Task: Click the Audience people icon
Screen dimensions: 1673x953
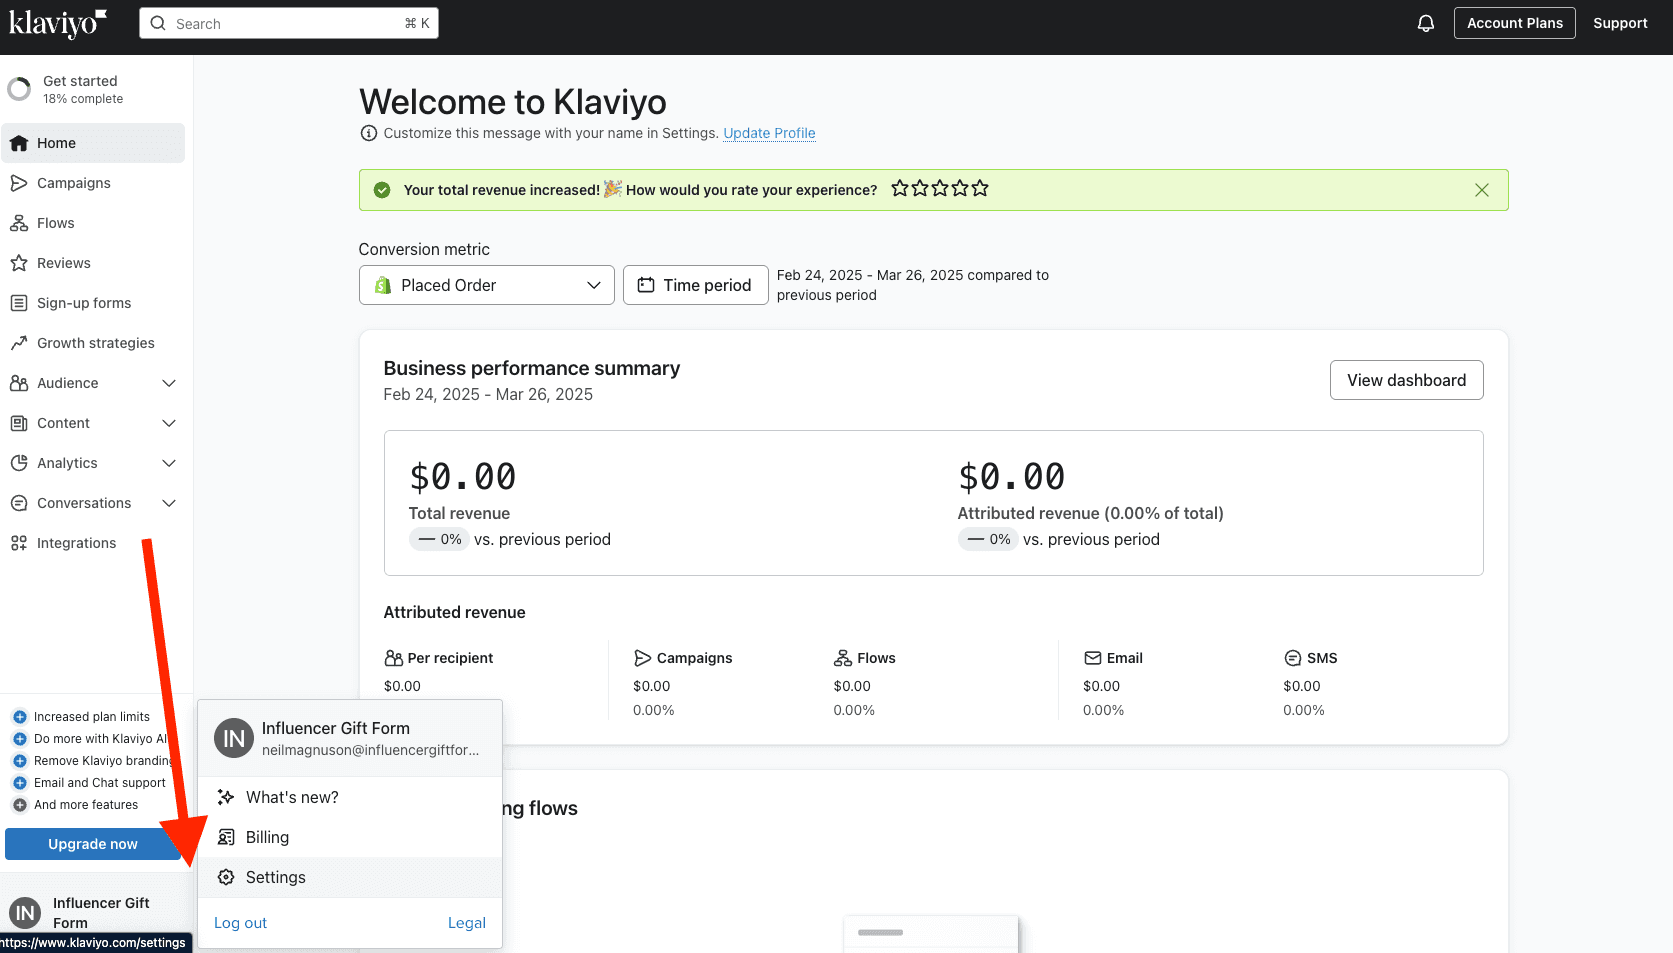Action: (x=19, y=383)
